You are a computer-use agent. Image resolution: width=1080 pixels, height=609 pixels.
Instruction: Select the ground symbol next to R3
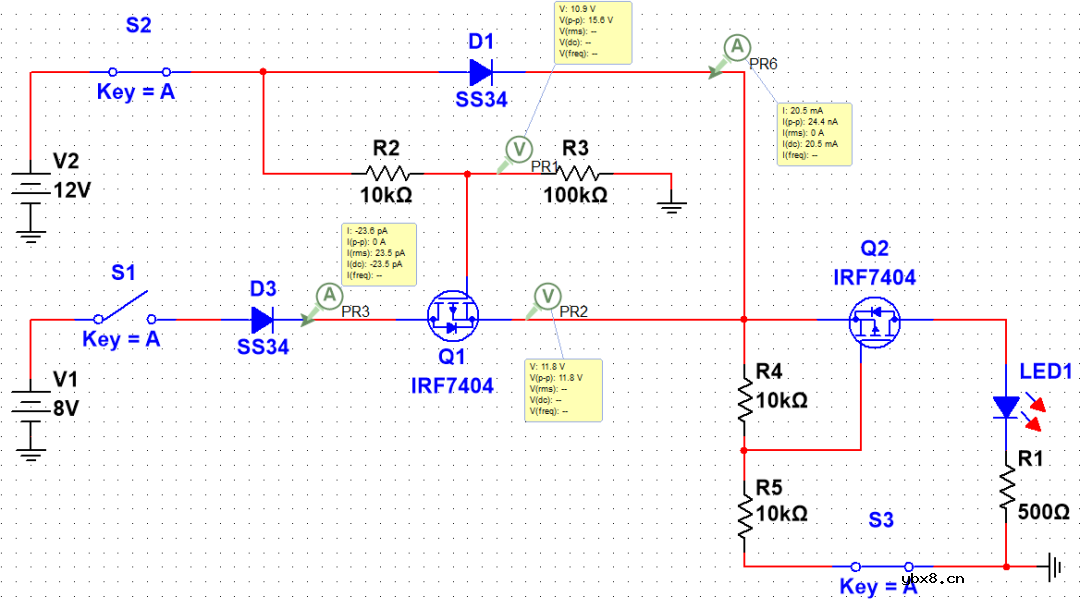point(672,206)
